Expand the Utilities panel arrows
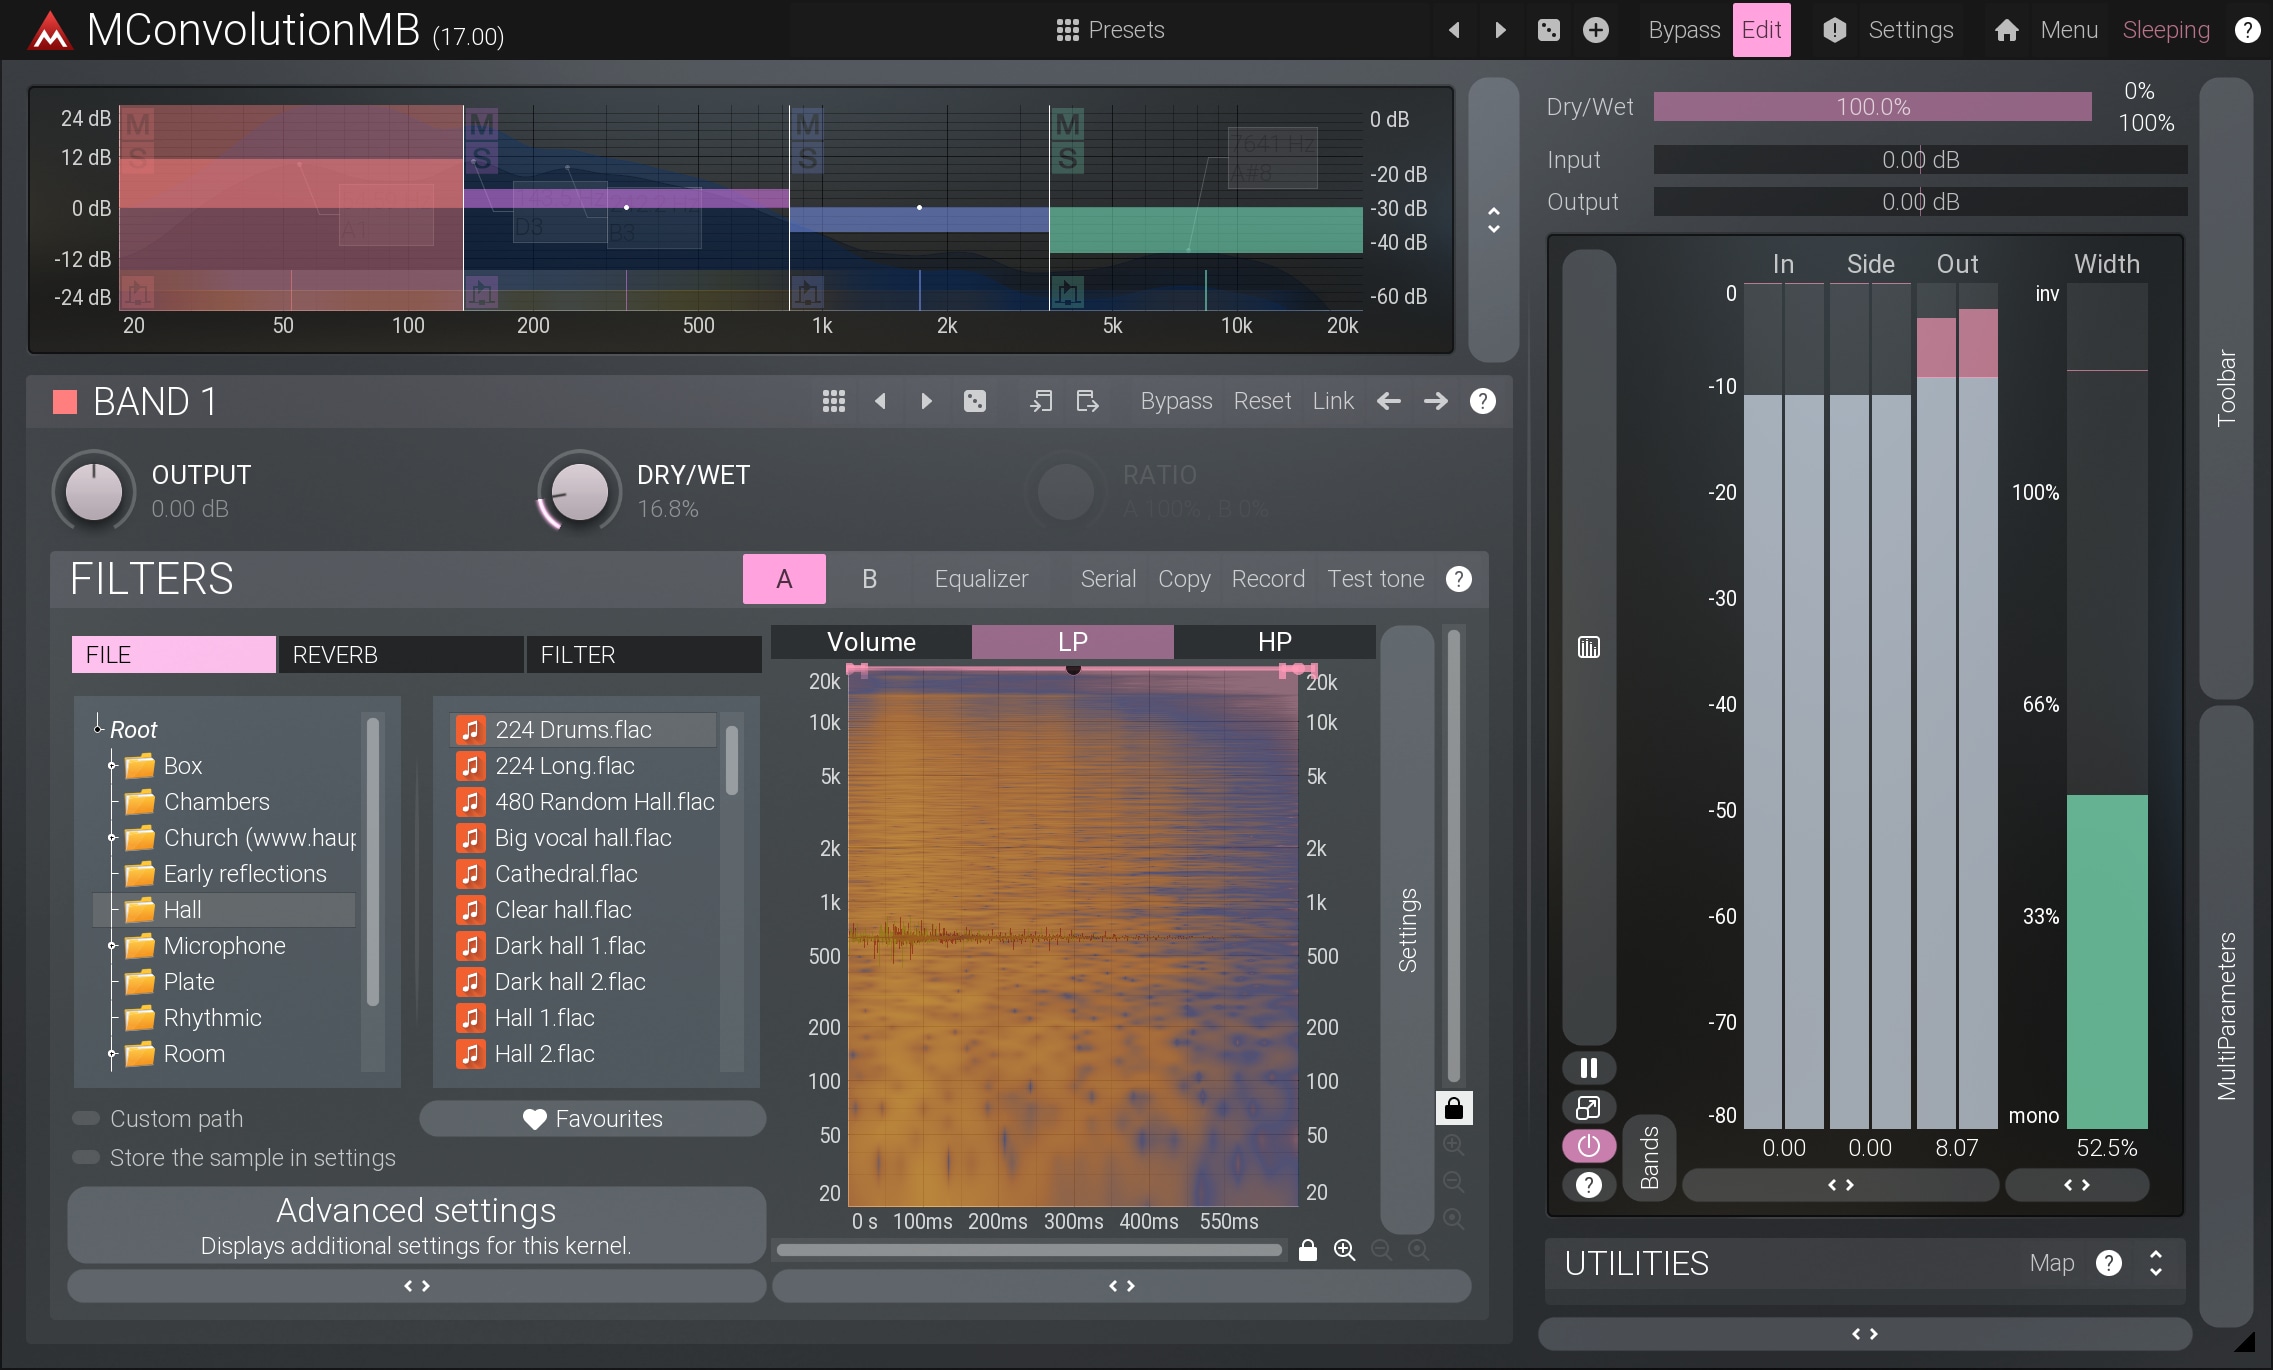The image size is (2273, 1370). coord(2156,1263)
